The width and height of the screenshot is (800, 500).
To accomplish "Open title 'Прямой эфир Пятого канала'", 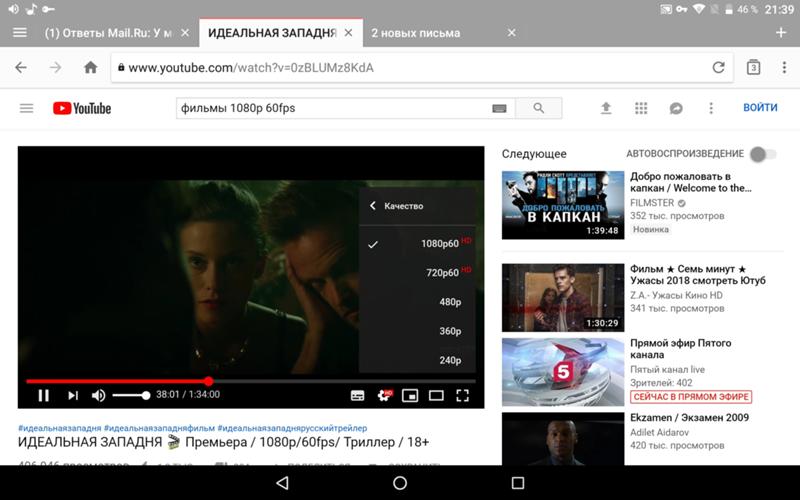I will (x=680, y=348).
